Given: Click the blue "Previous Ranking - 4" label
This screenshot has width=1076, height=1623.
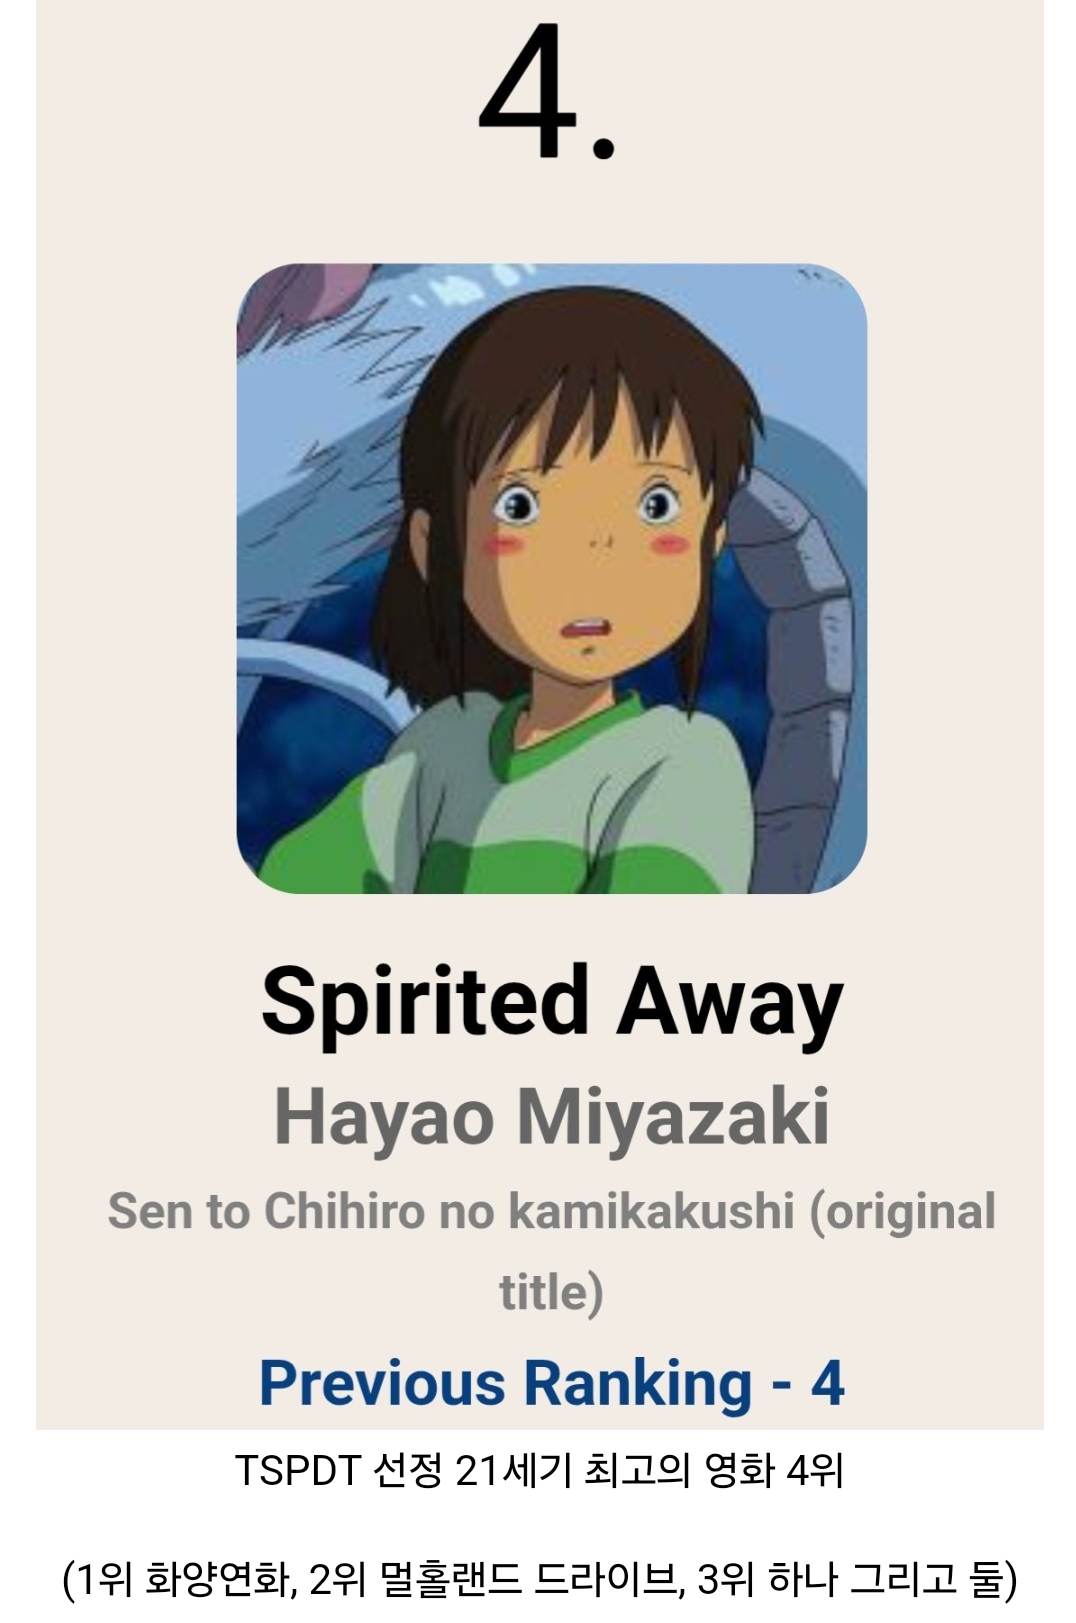Looking at the screenshot, I should coord(552,1383).
